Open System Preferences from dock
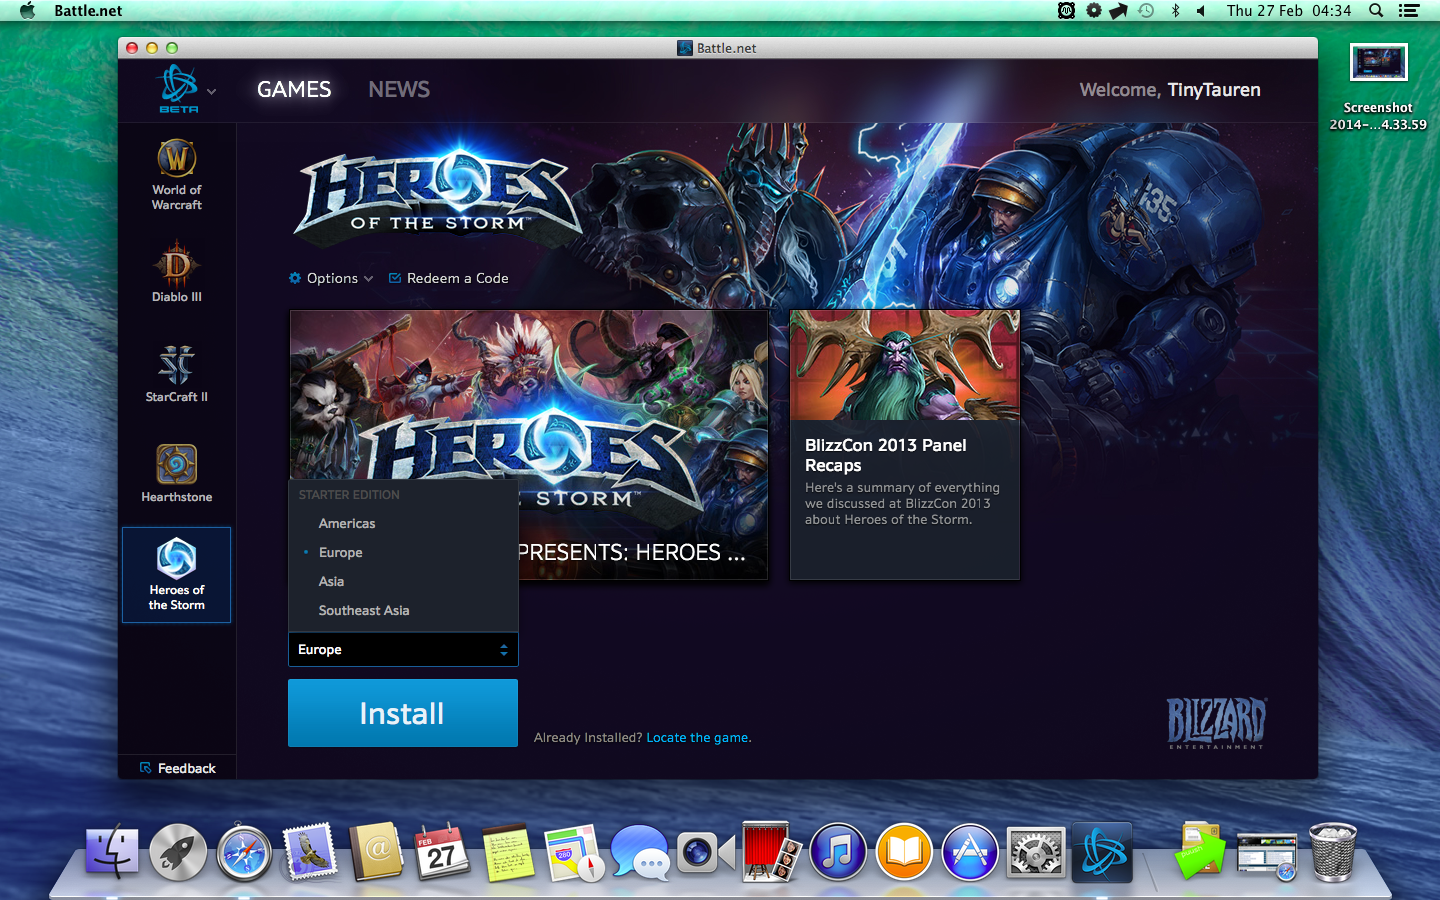Screen dimensions: 1440x900 pos(1035,853)
